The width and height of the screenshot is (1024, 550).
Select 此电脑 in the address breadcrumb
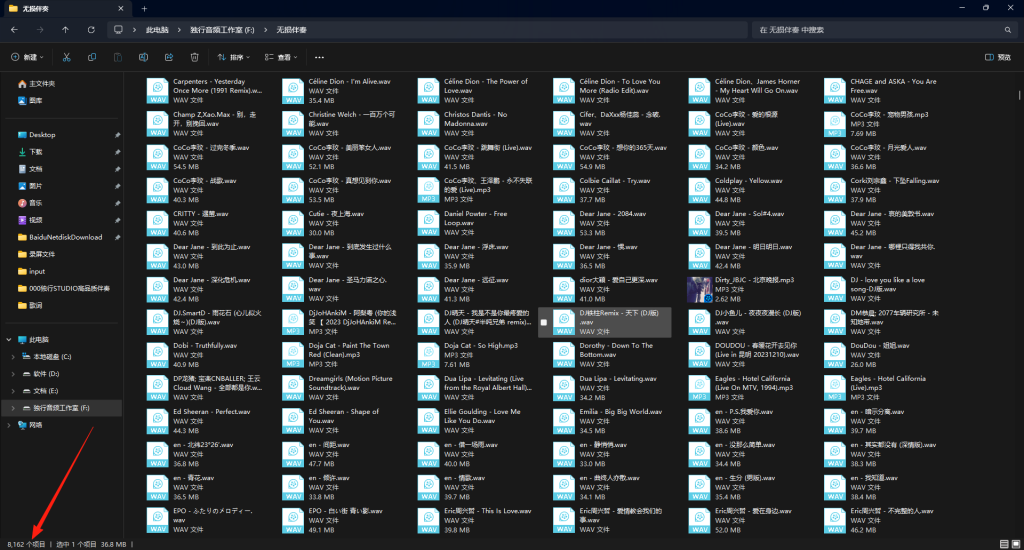[157, 30]
